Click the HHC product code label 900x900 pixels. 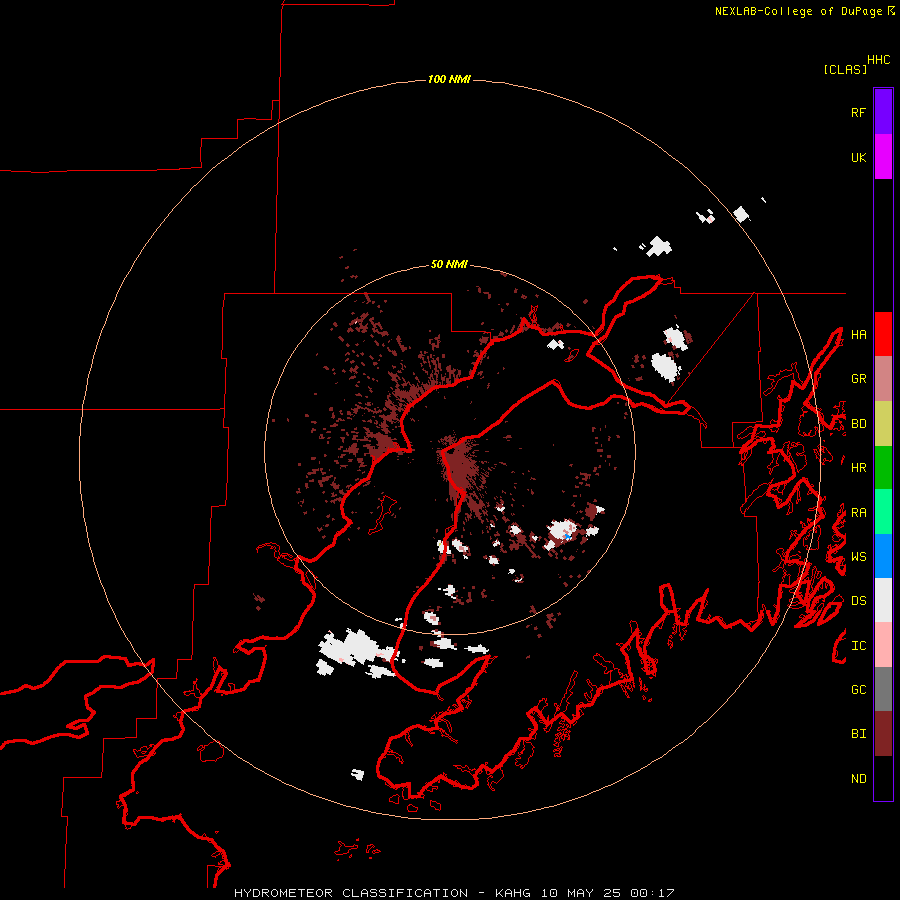879,60
